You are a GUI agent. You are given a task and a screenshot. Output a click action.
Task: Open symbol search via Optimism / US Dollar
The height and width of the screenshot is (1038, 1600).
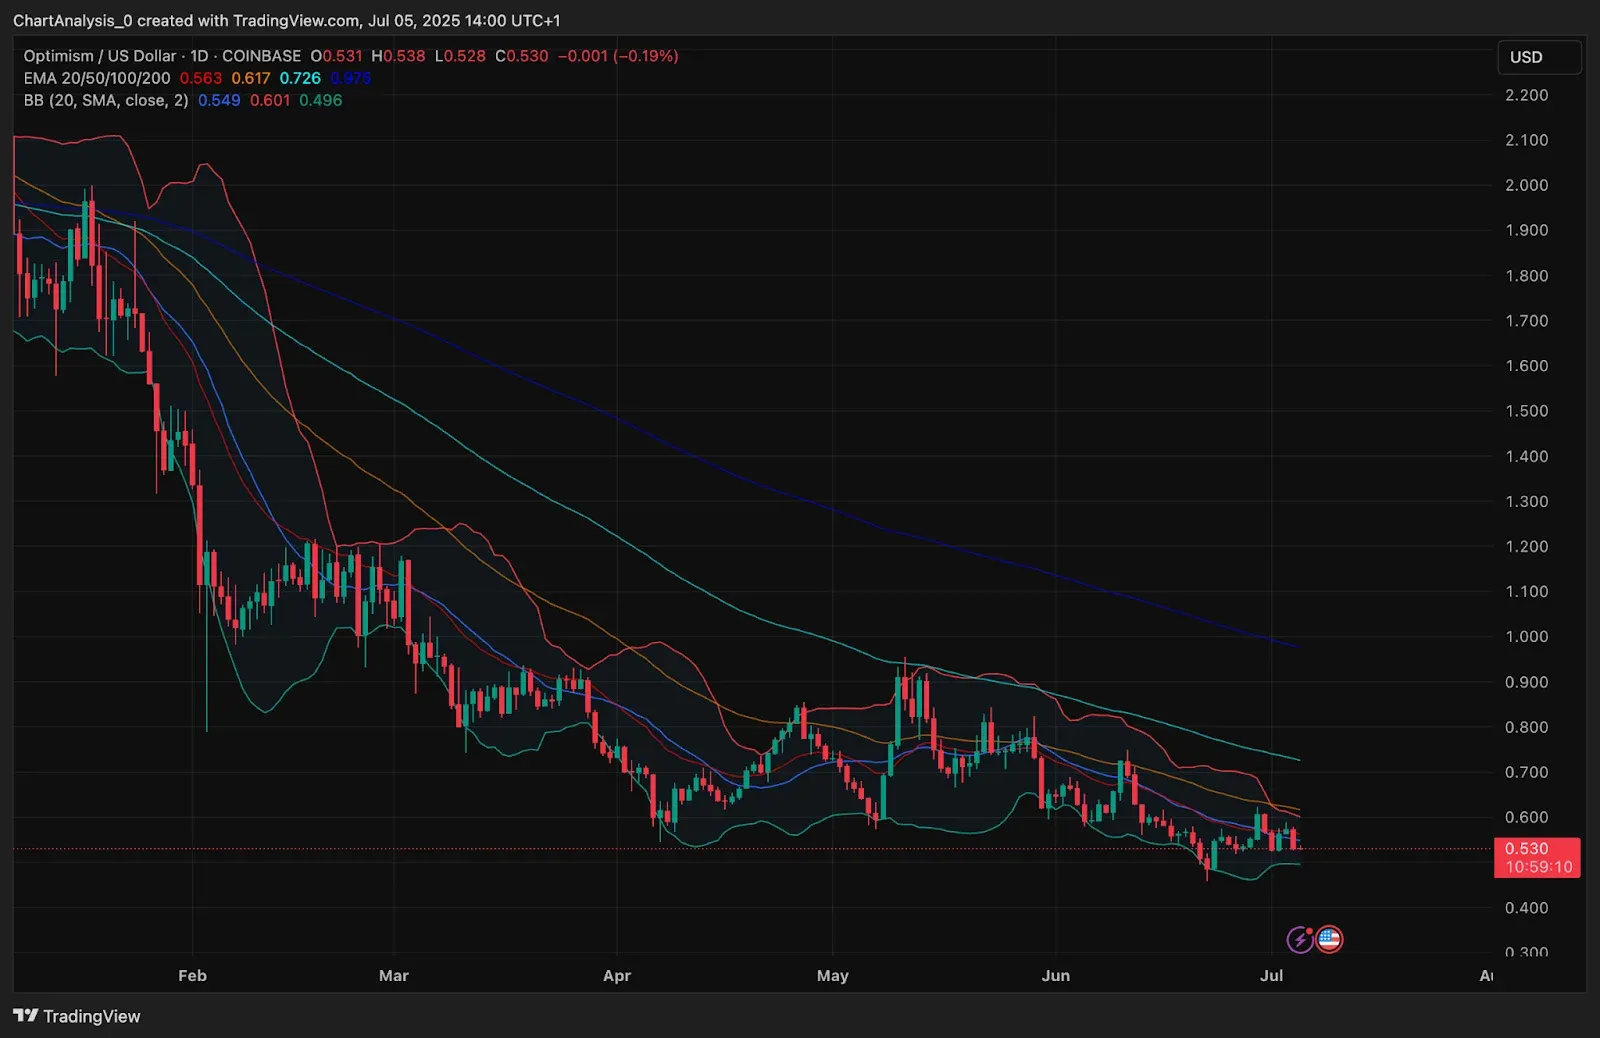click(x=98, y=57)
